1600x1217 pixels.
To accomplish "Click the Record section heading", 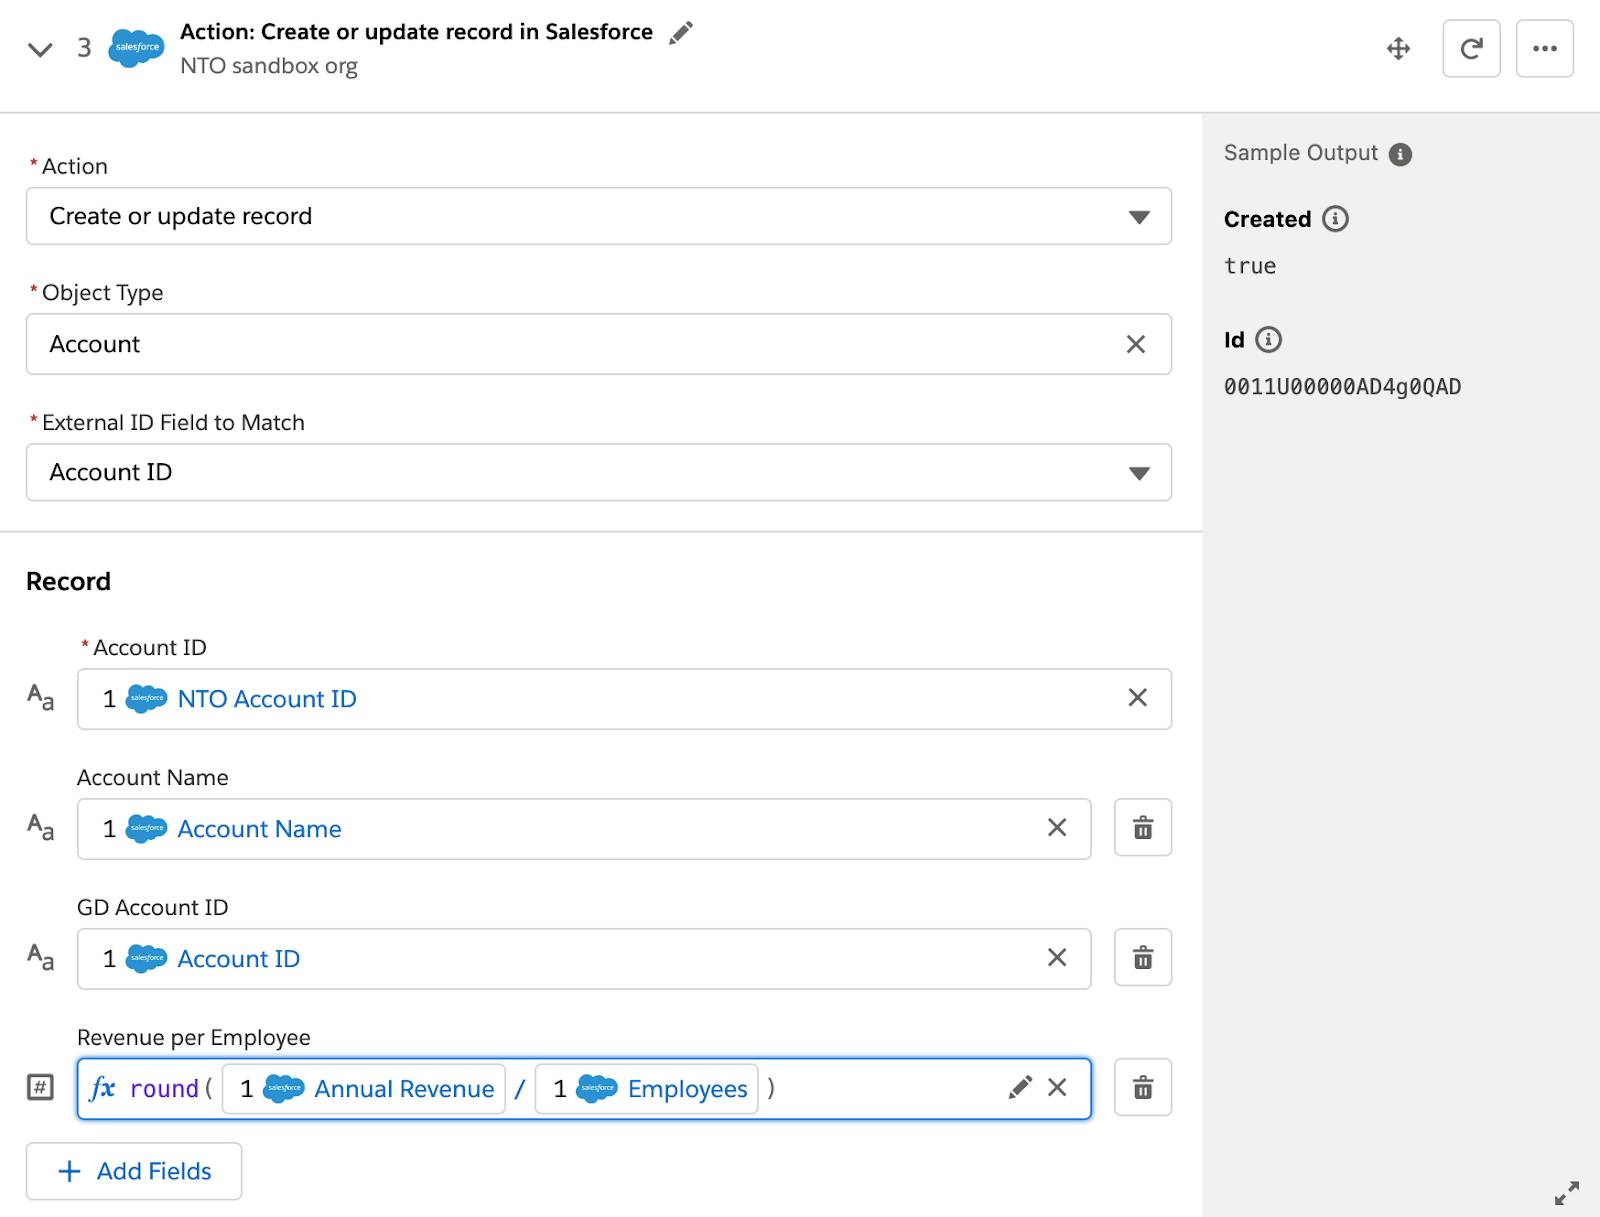I will [68, 581].
